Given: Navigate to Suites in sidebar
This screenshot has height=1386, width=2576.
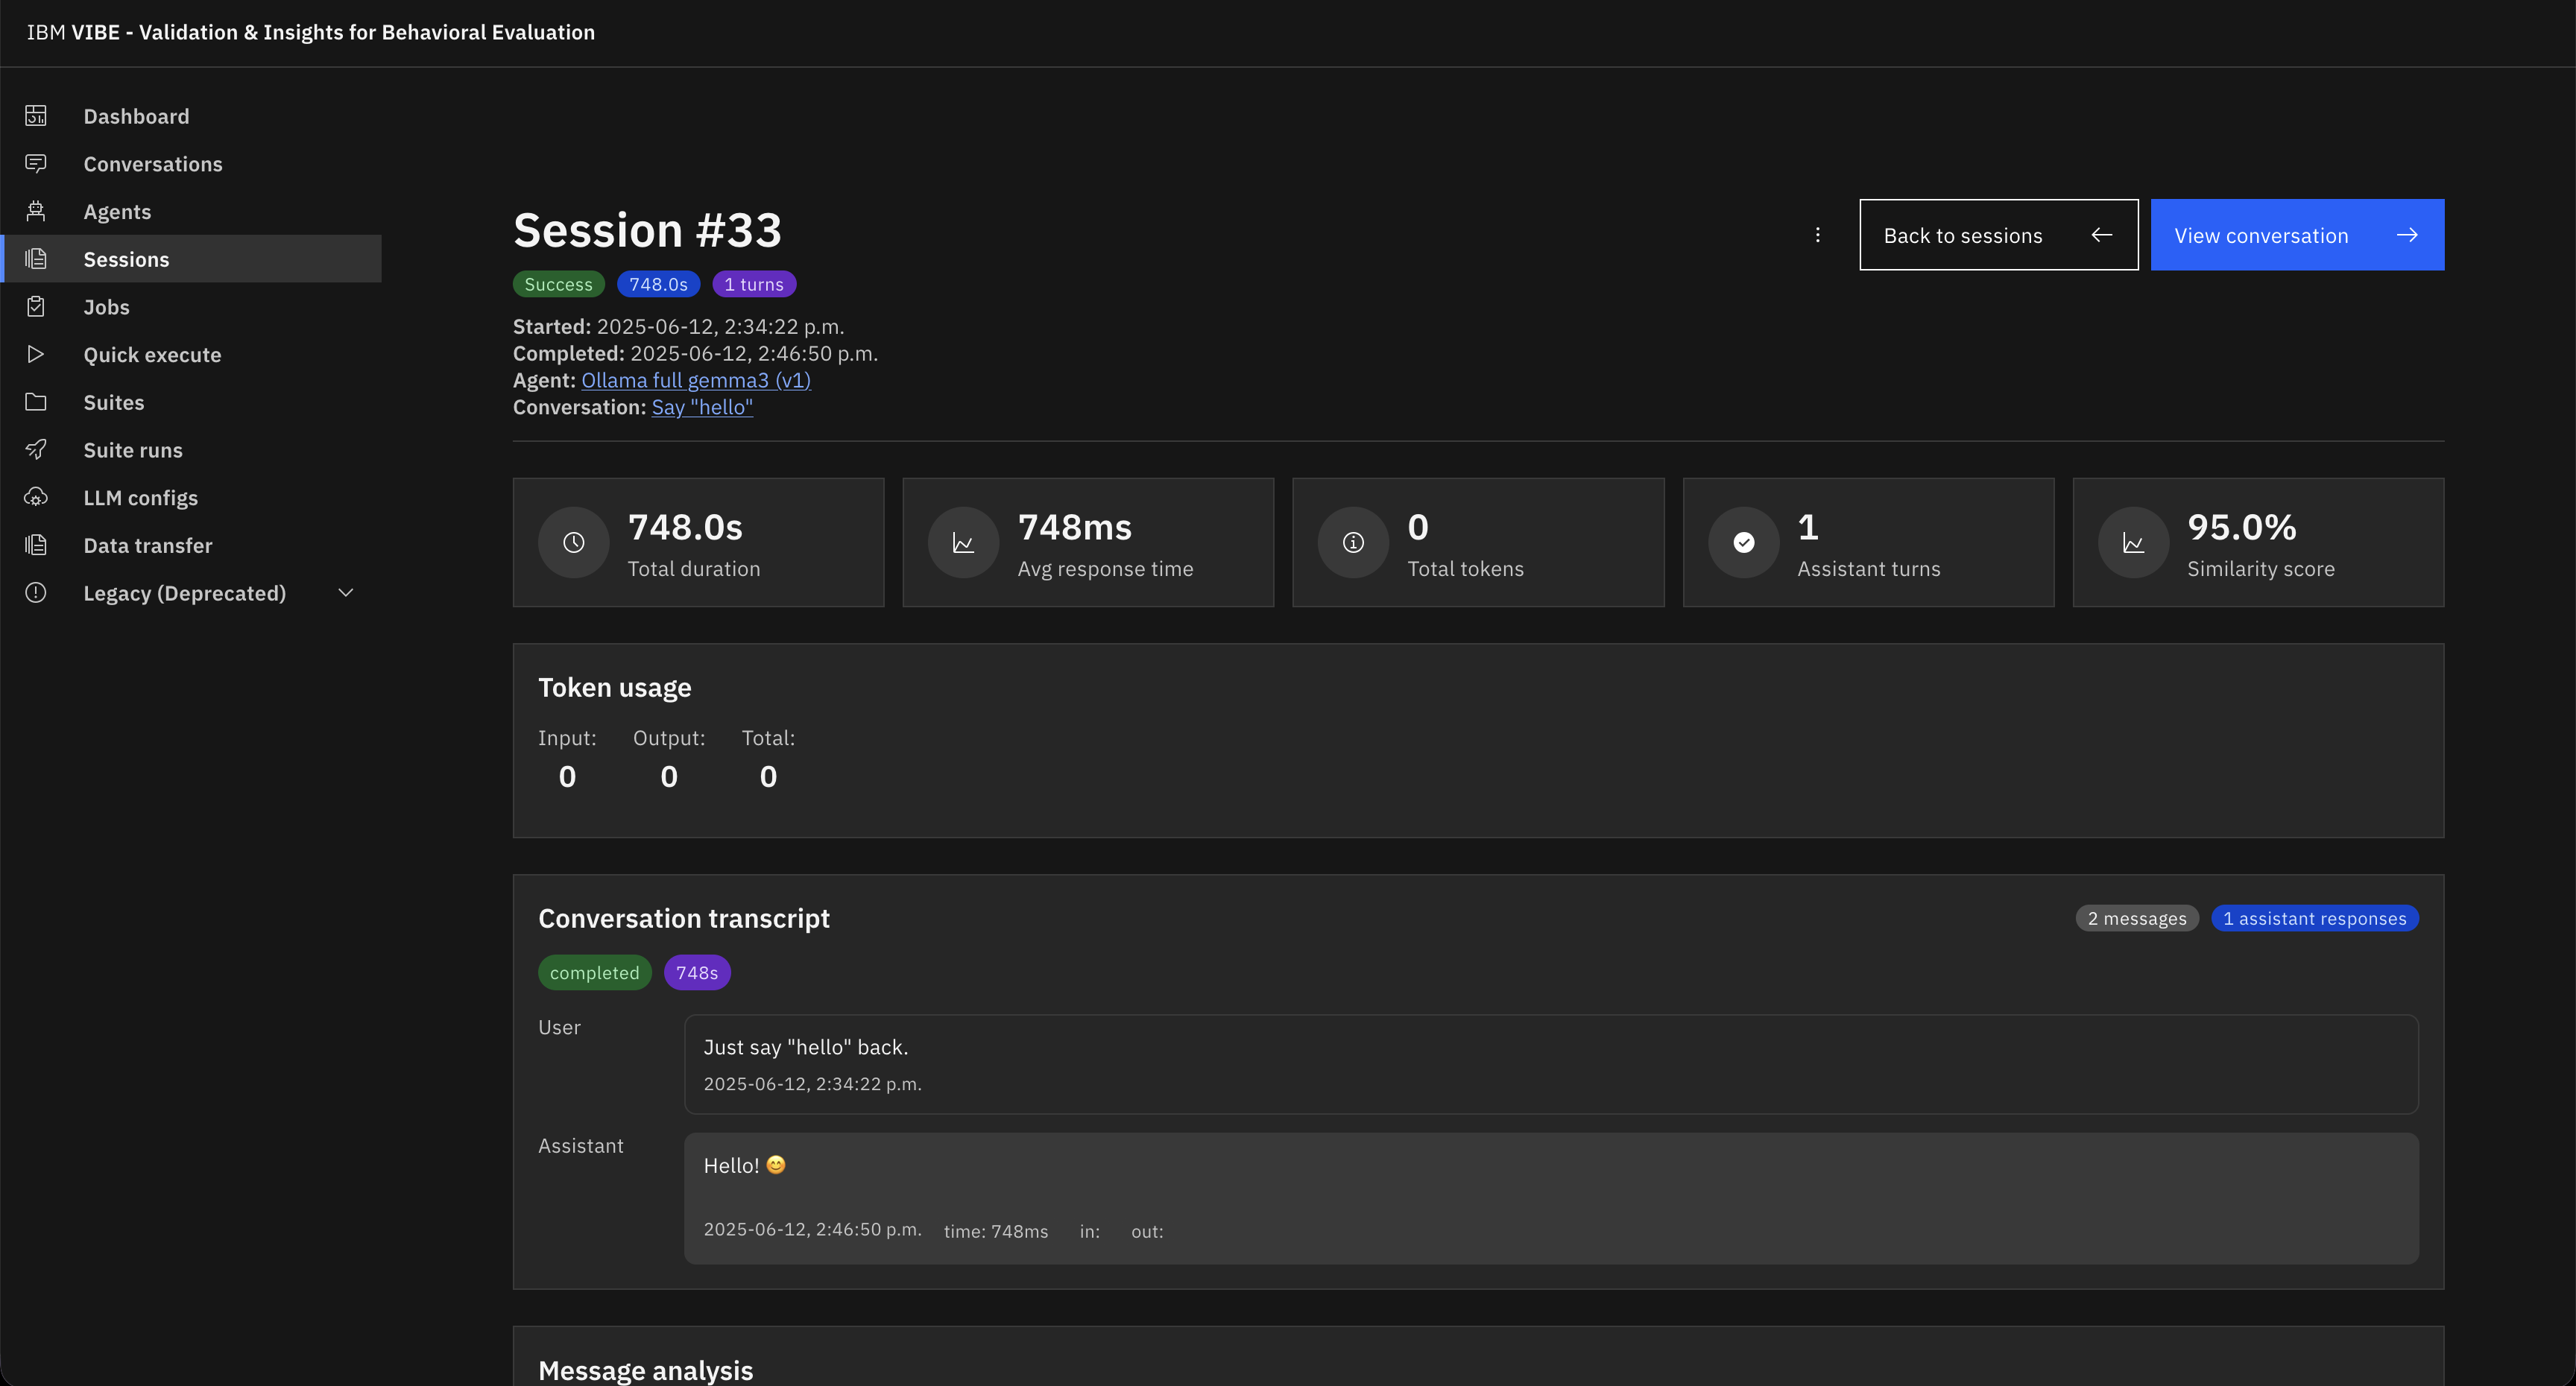Looking at the screenshot, I should click(x=192, y=402).
